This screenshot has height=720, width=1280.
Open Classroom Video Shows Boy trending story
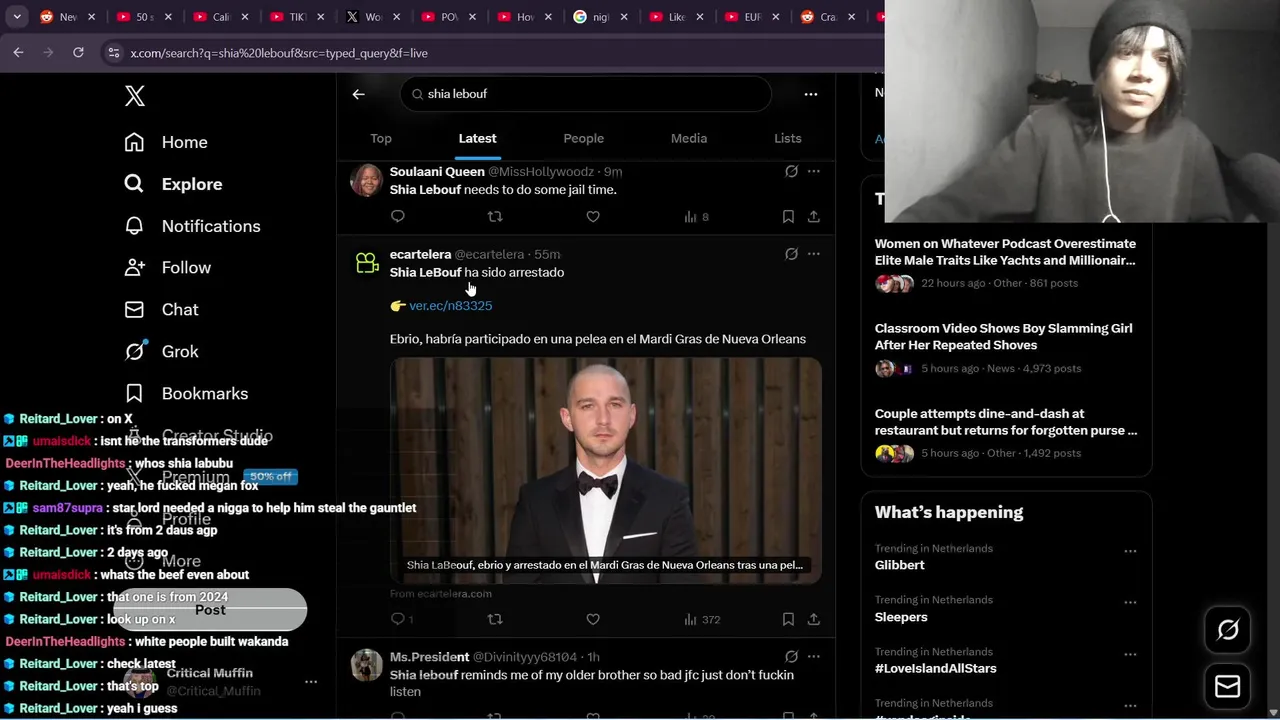tap(1006, 348)
